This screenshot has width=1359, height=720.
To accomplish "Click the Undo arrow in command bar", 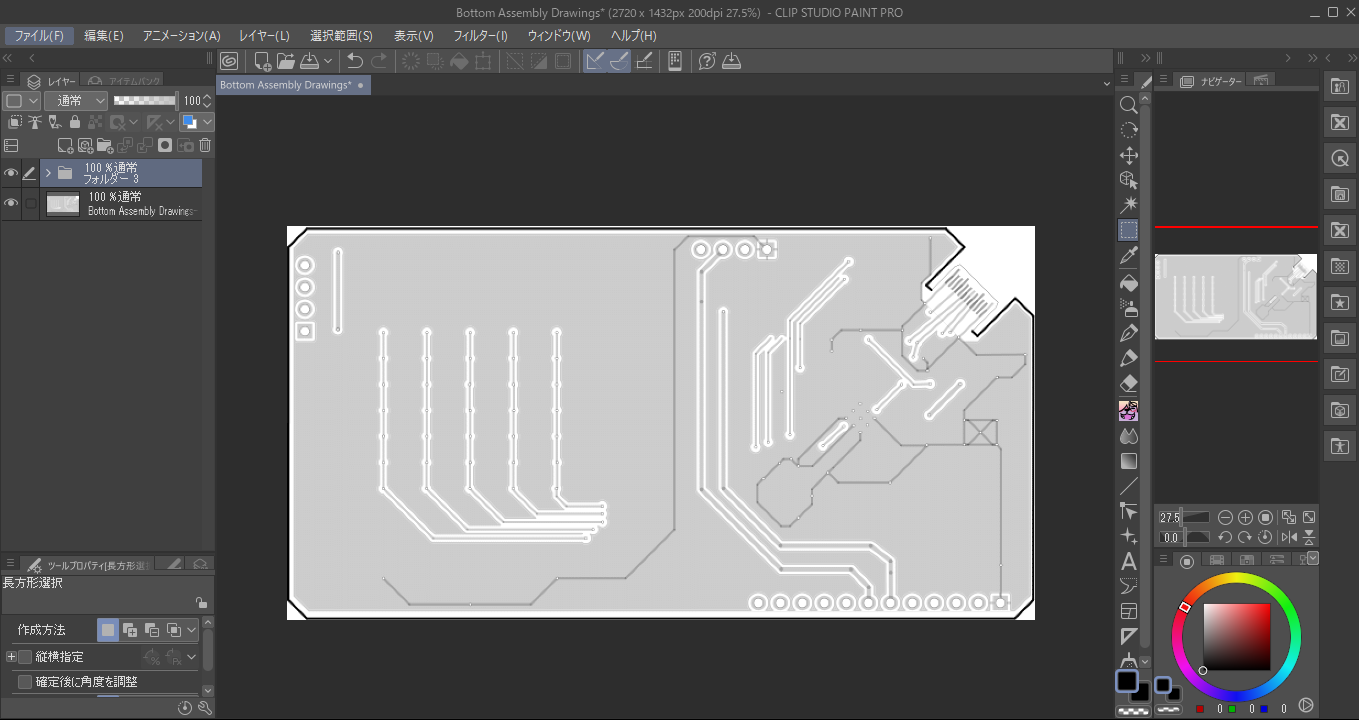I will (354, 61).
